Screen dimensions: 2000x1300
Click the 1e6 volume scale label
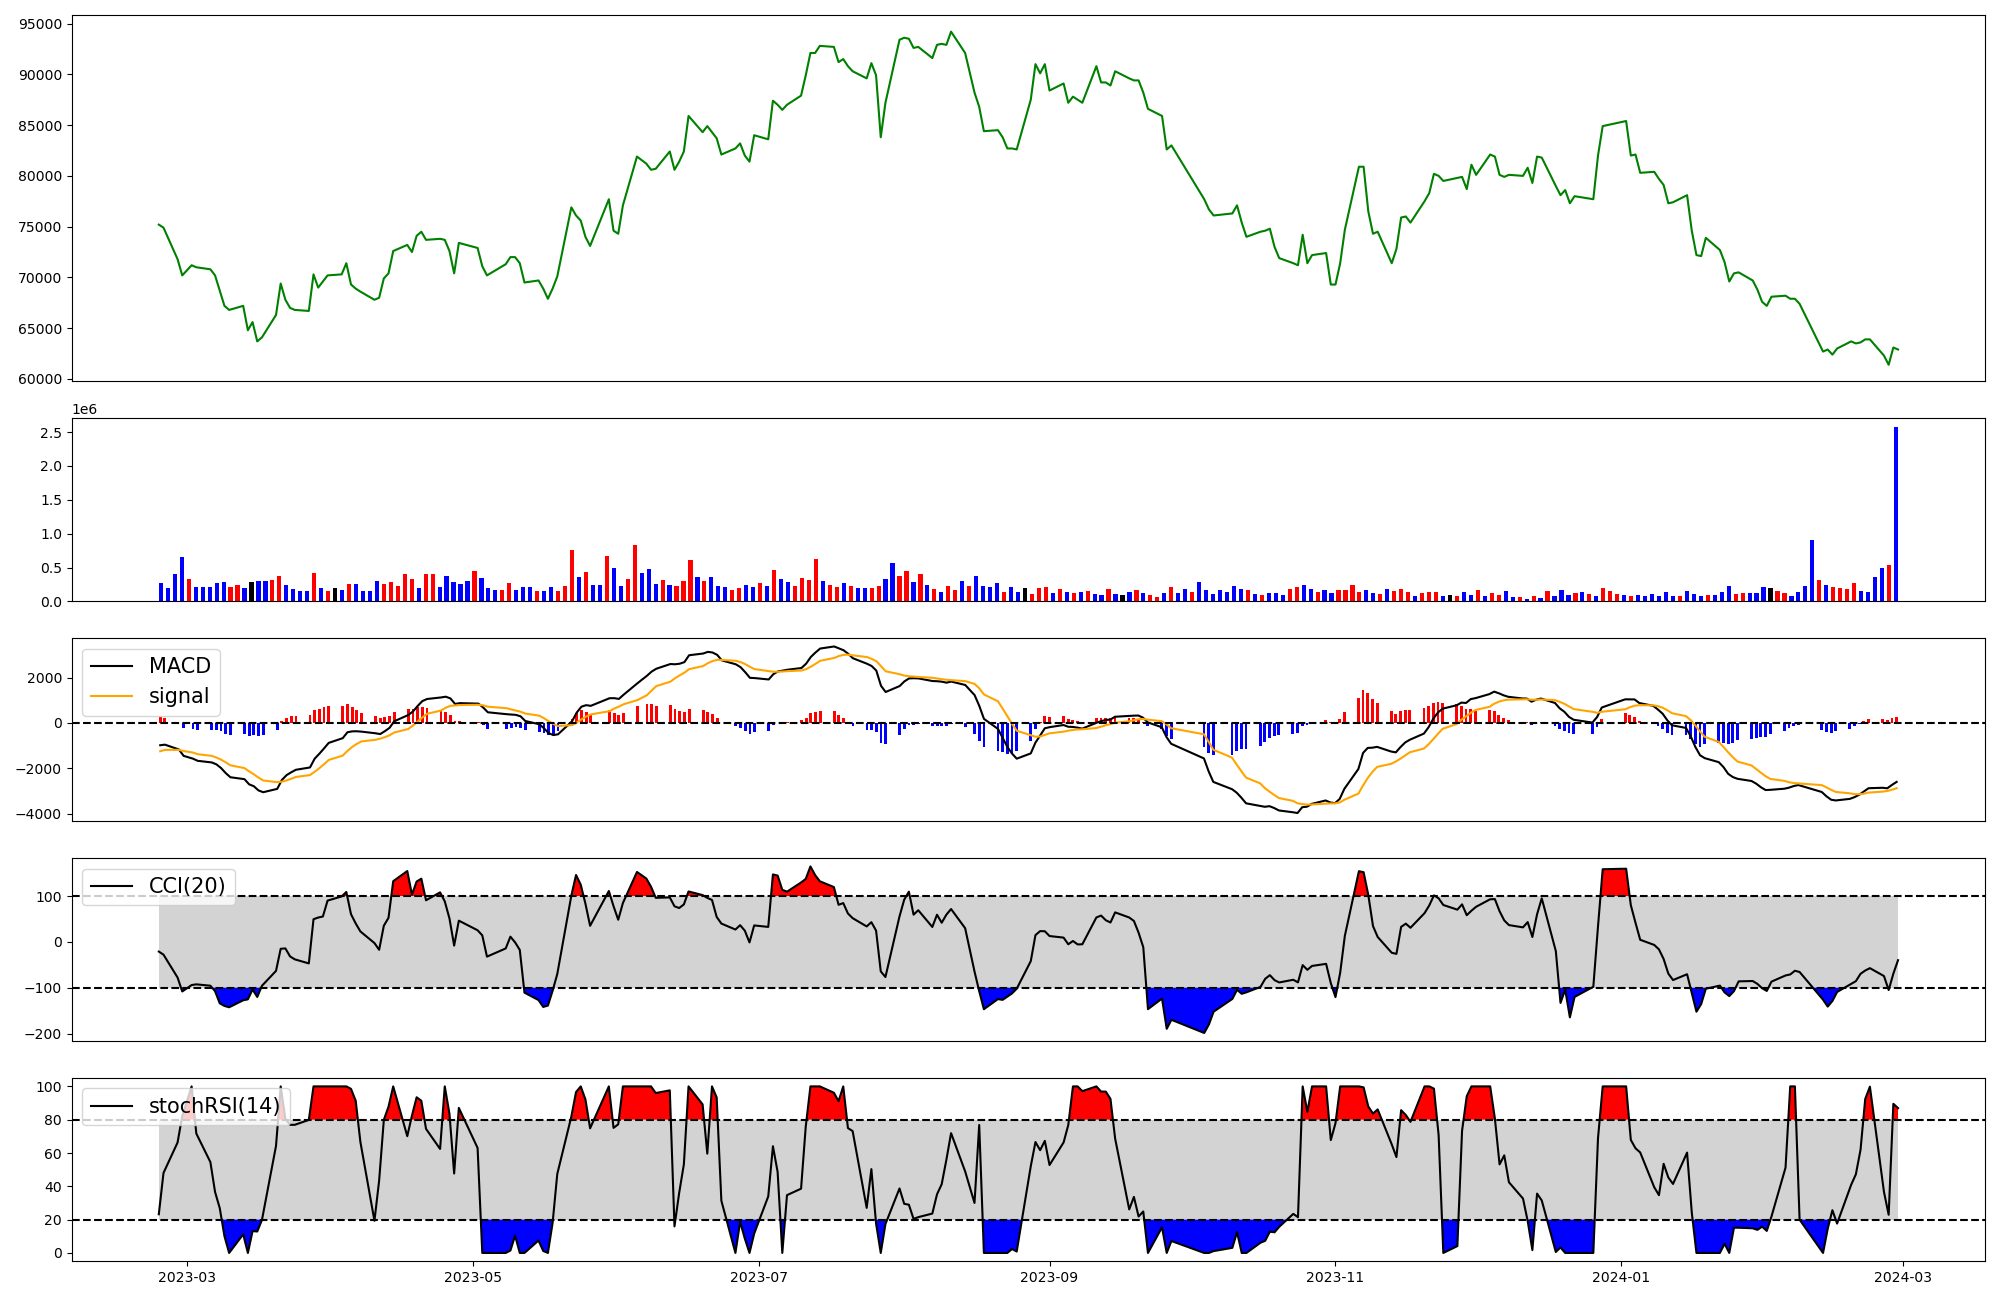pyautogui.click(x=84, y=410)
